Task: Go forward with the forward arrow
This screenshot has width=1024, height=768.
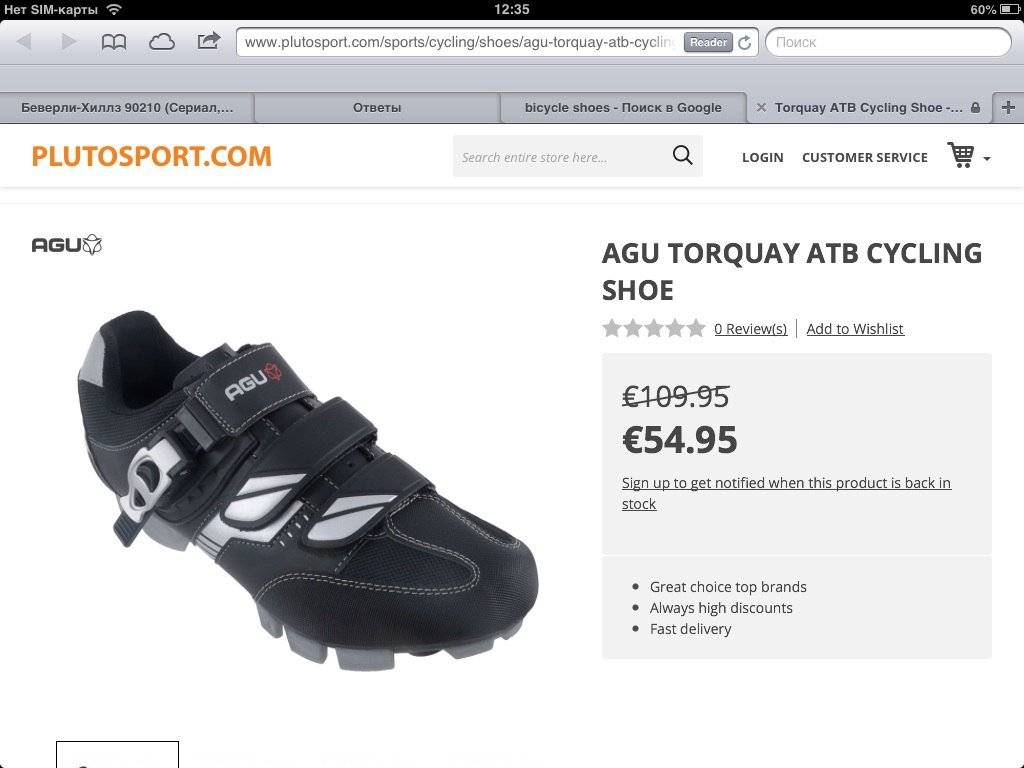Action: tap(69, 42)
